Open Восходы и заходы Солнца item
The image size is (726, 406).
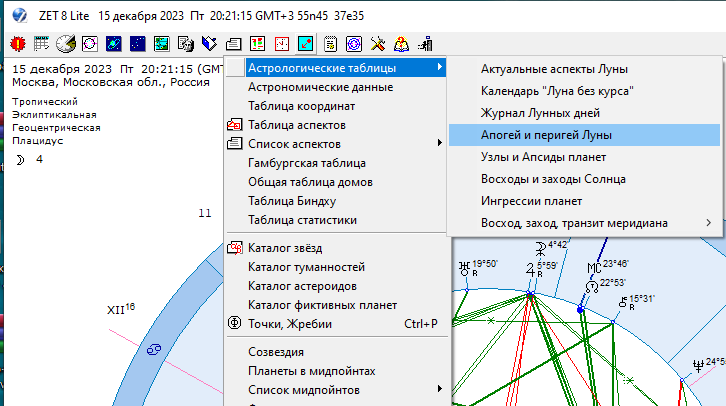click(584, 179)
